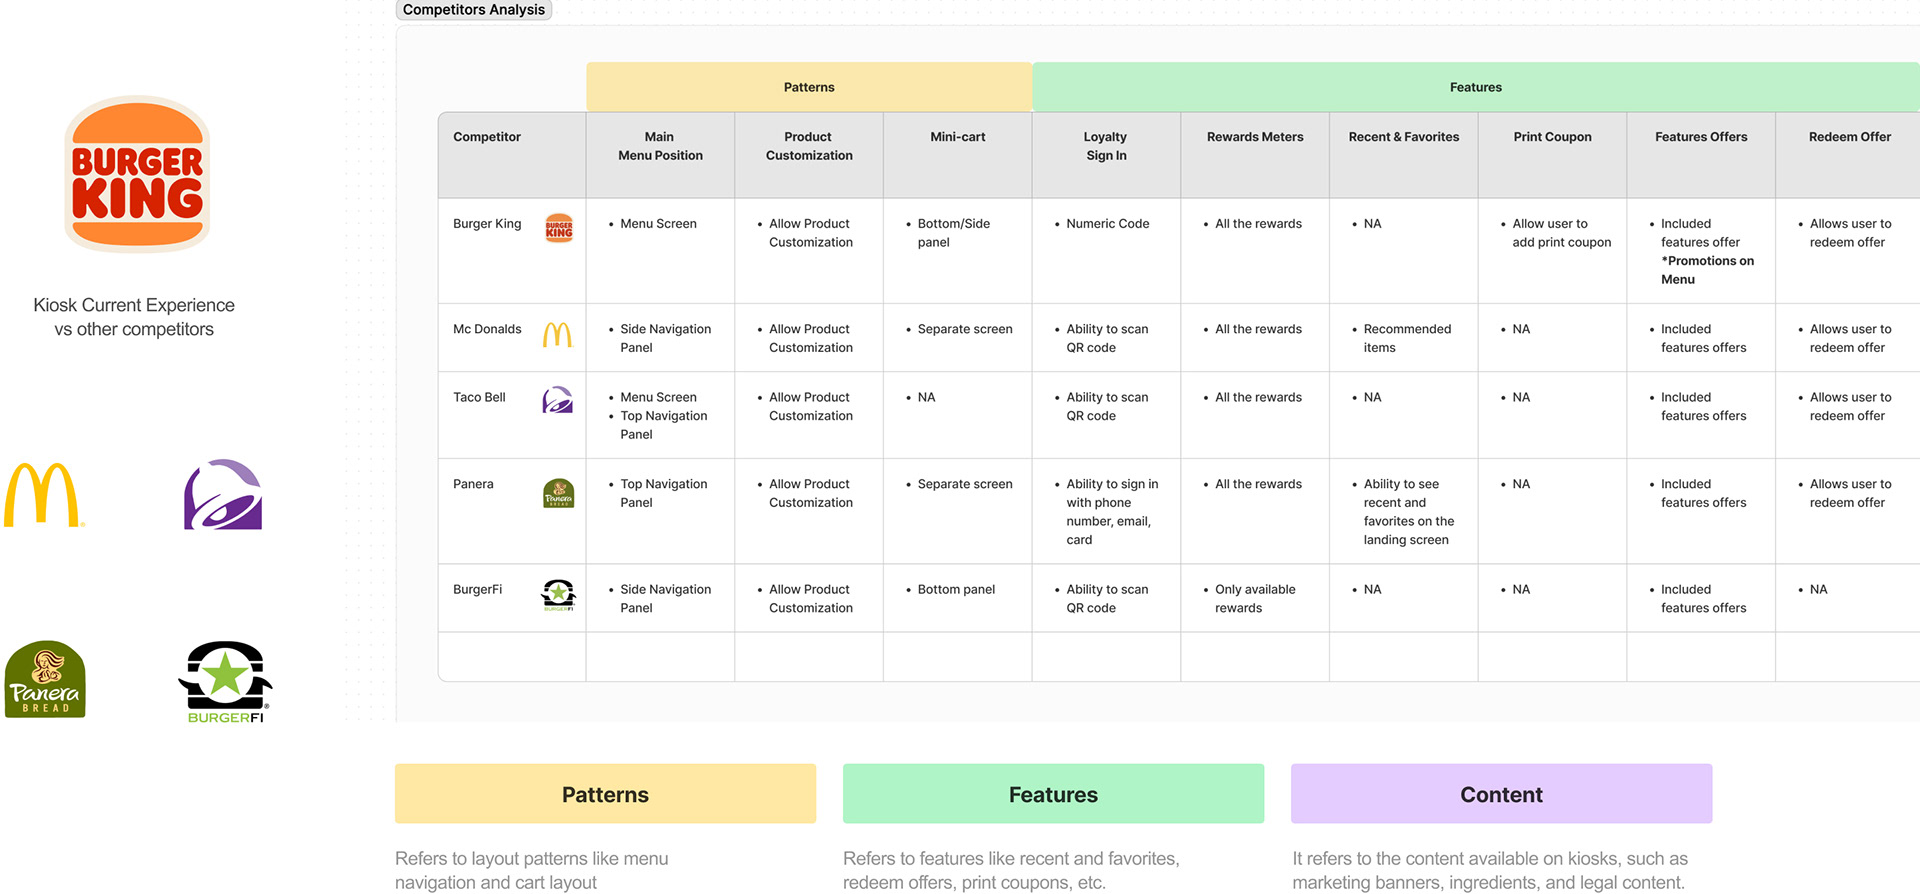Click the Rewards Meters column header
1920x894 pixels.
1255,137
